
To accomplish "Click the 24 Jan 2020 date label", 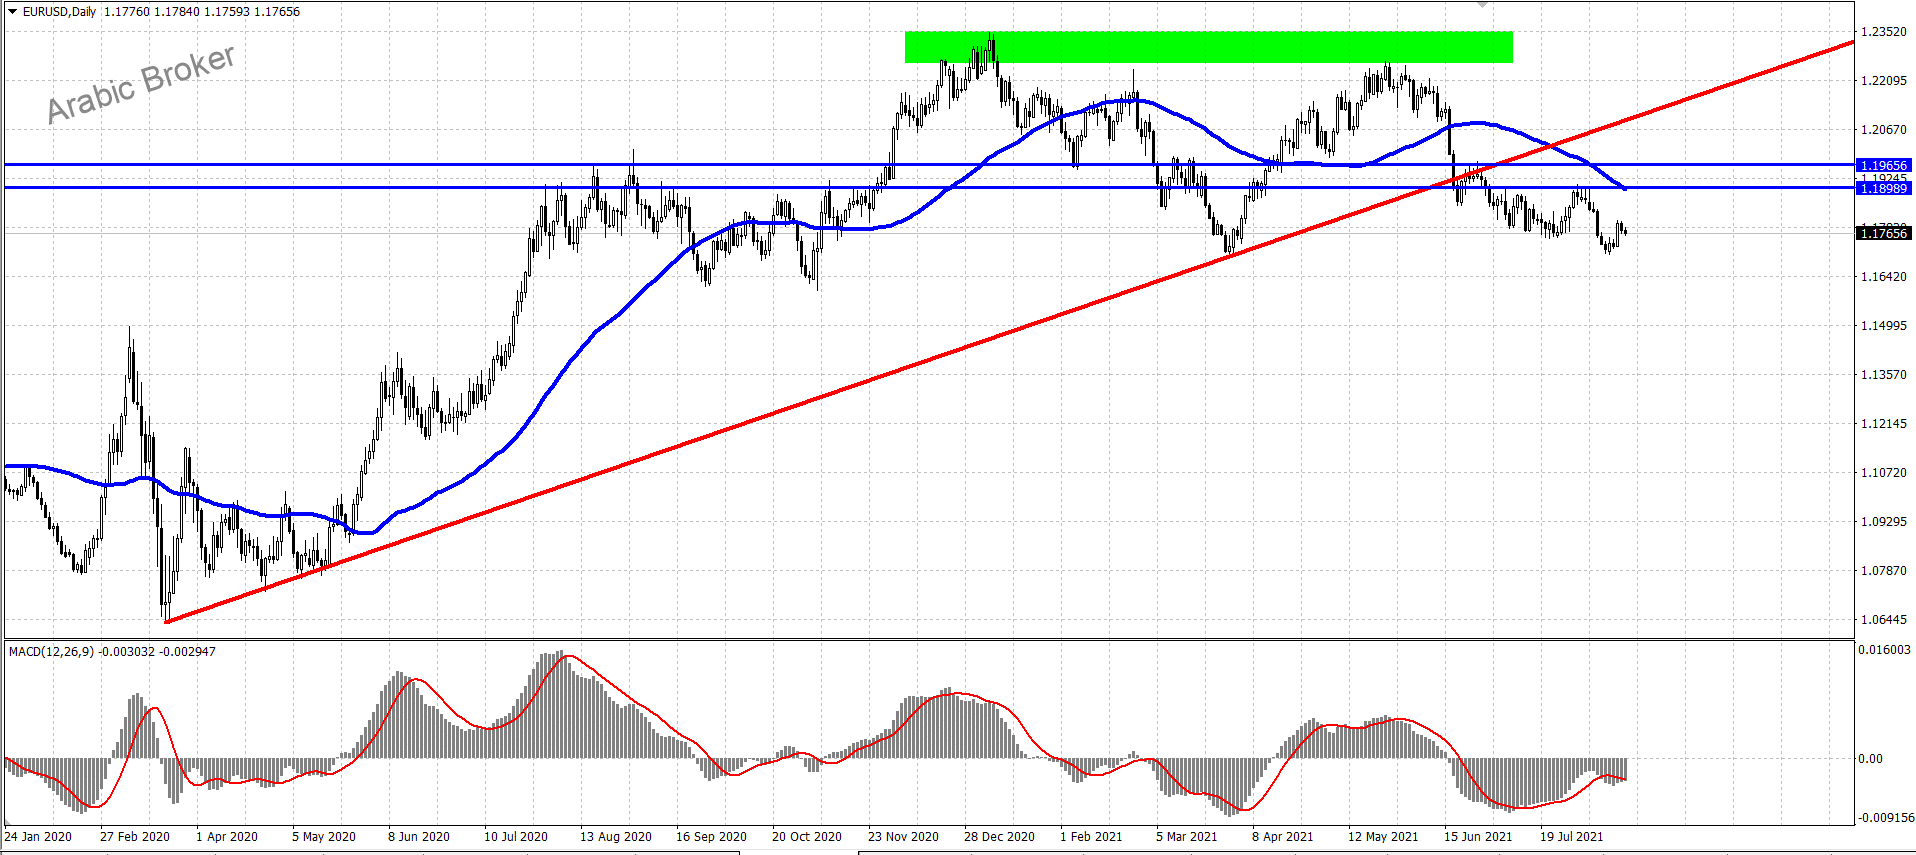I will coord(38,836).
